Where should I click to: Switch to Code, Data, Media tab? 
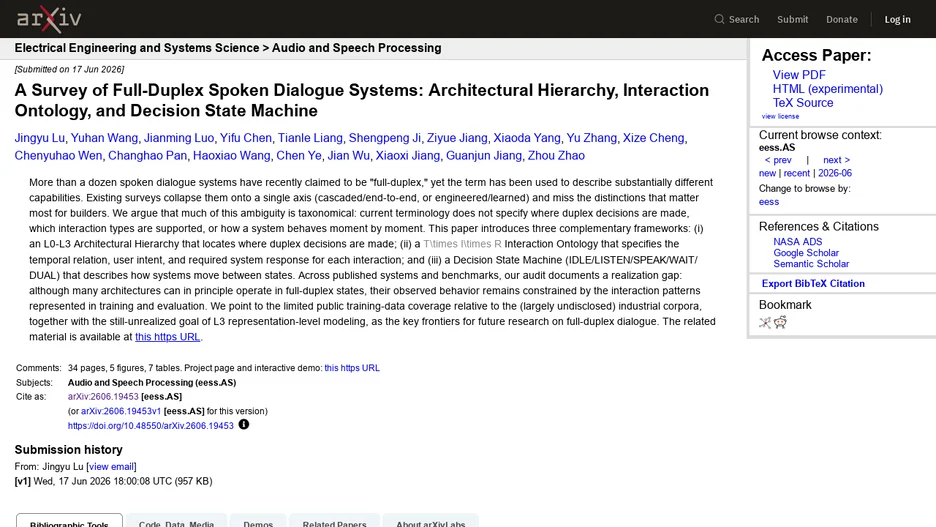click(176, 520)
